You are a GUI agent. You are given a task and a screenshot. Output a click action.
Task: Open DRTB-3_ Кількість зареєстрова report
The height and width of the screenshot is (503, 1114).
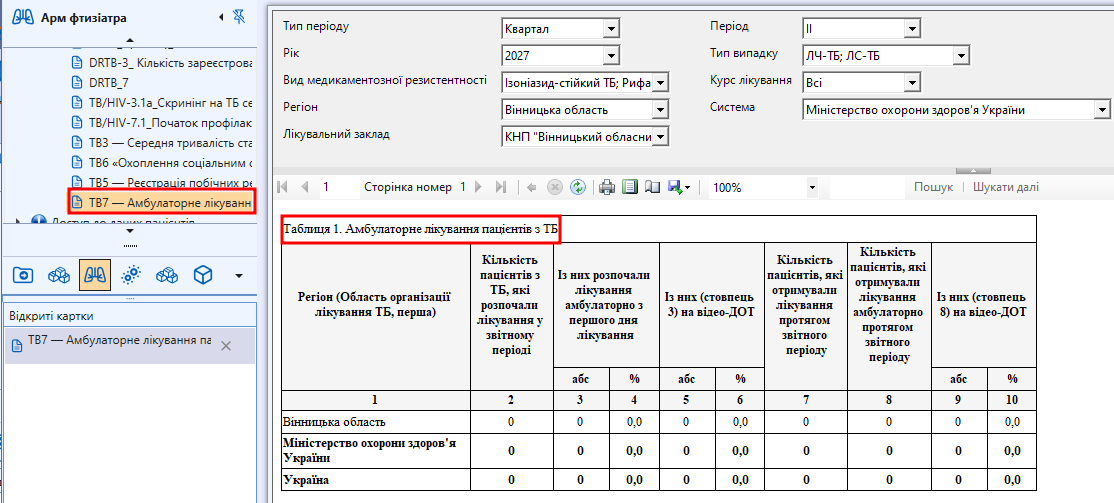pyautogui.click(x=163, y=63)
